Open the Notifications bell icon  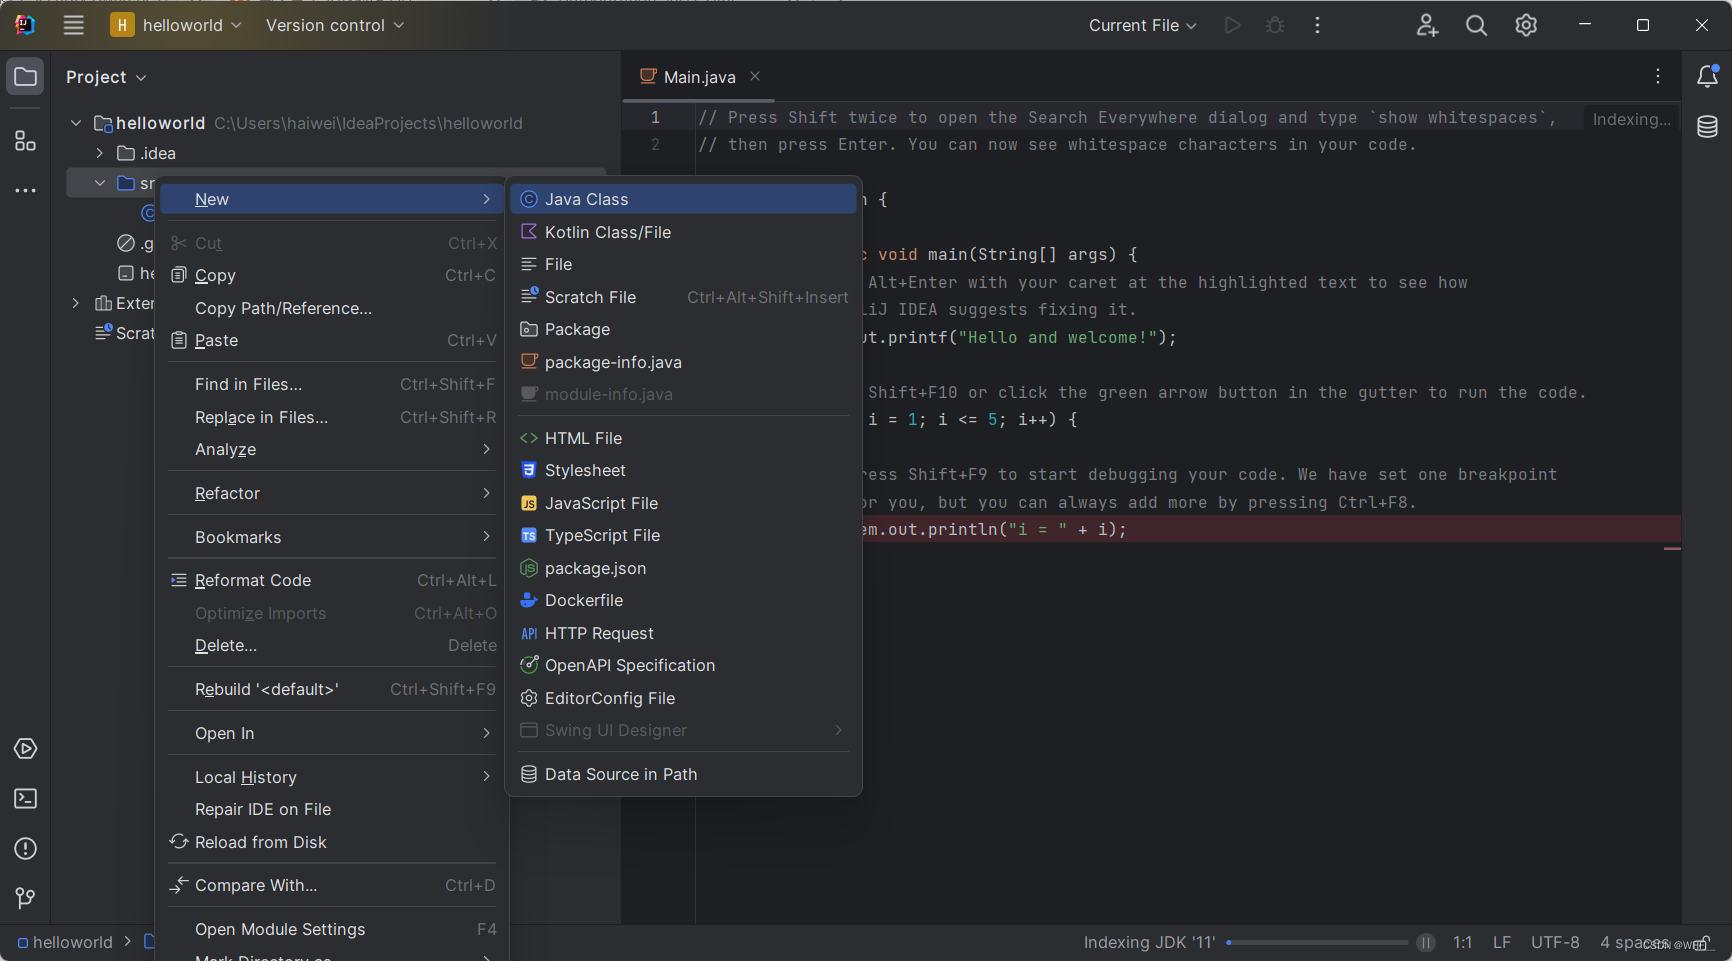click(x=1707, y=76)
